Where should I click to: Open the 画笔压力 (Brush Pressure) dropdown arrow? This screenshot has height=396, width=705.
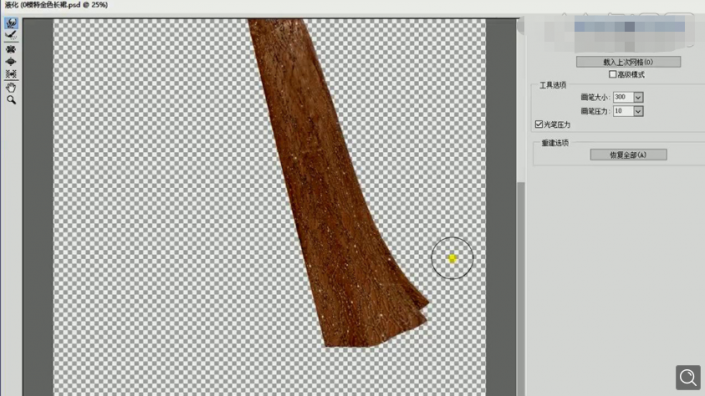[x=638, y=111]
